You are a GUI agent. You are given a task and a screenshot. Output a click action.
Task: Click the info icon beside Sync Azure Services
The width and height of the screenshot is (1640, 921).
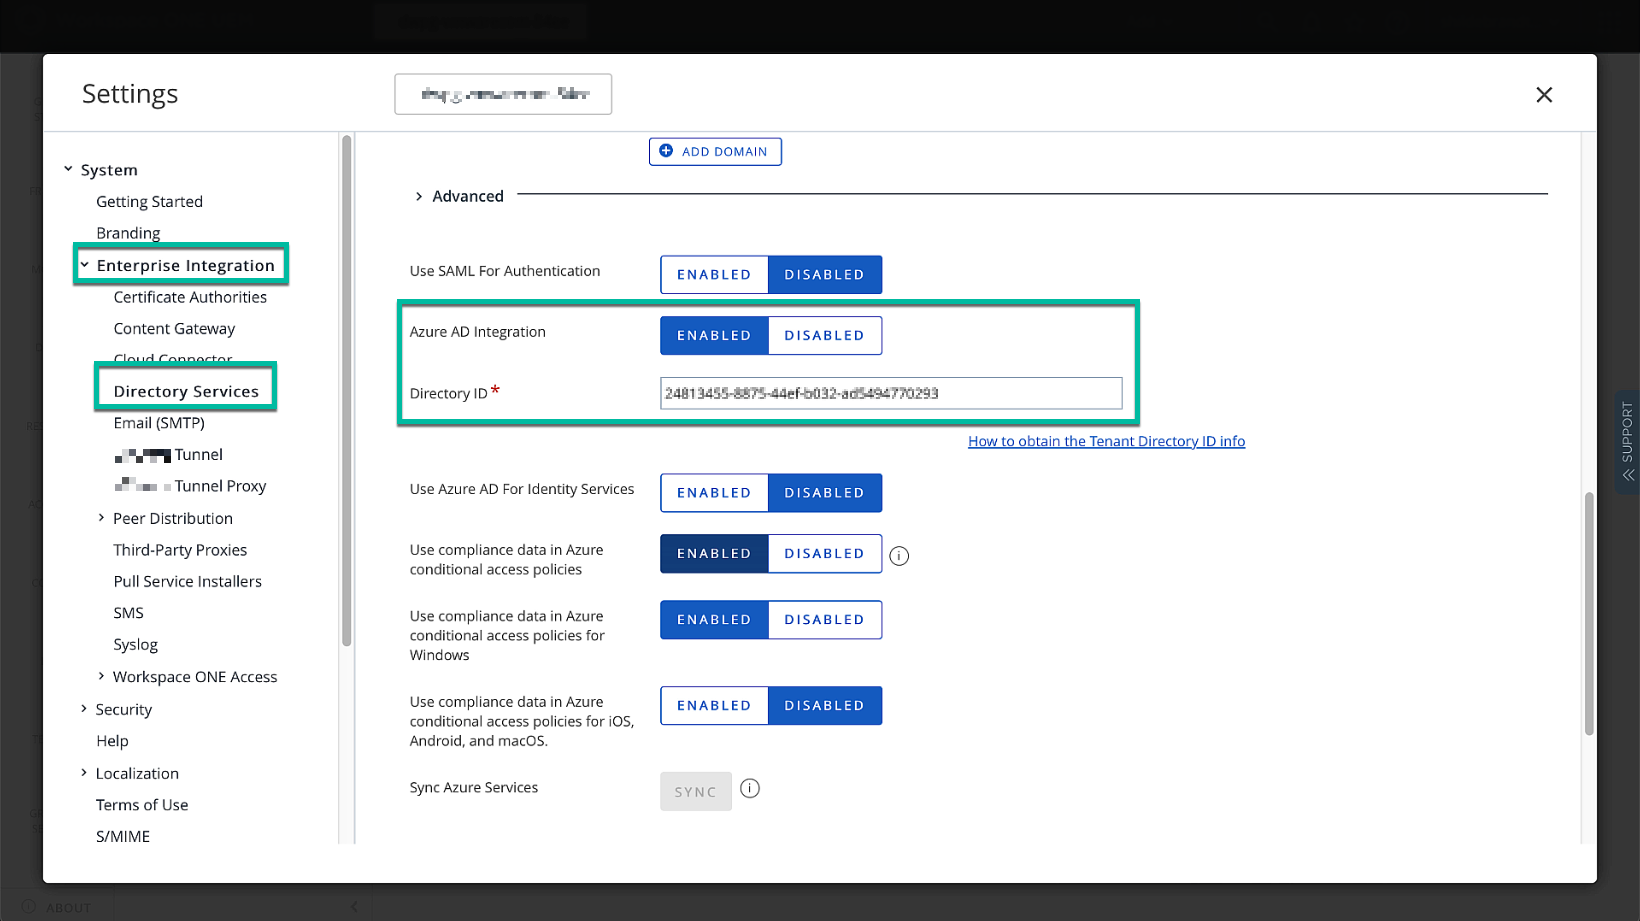[750, 789]
